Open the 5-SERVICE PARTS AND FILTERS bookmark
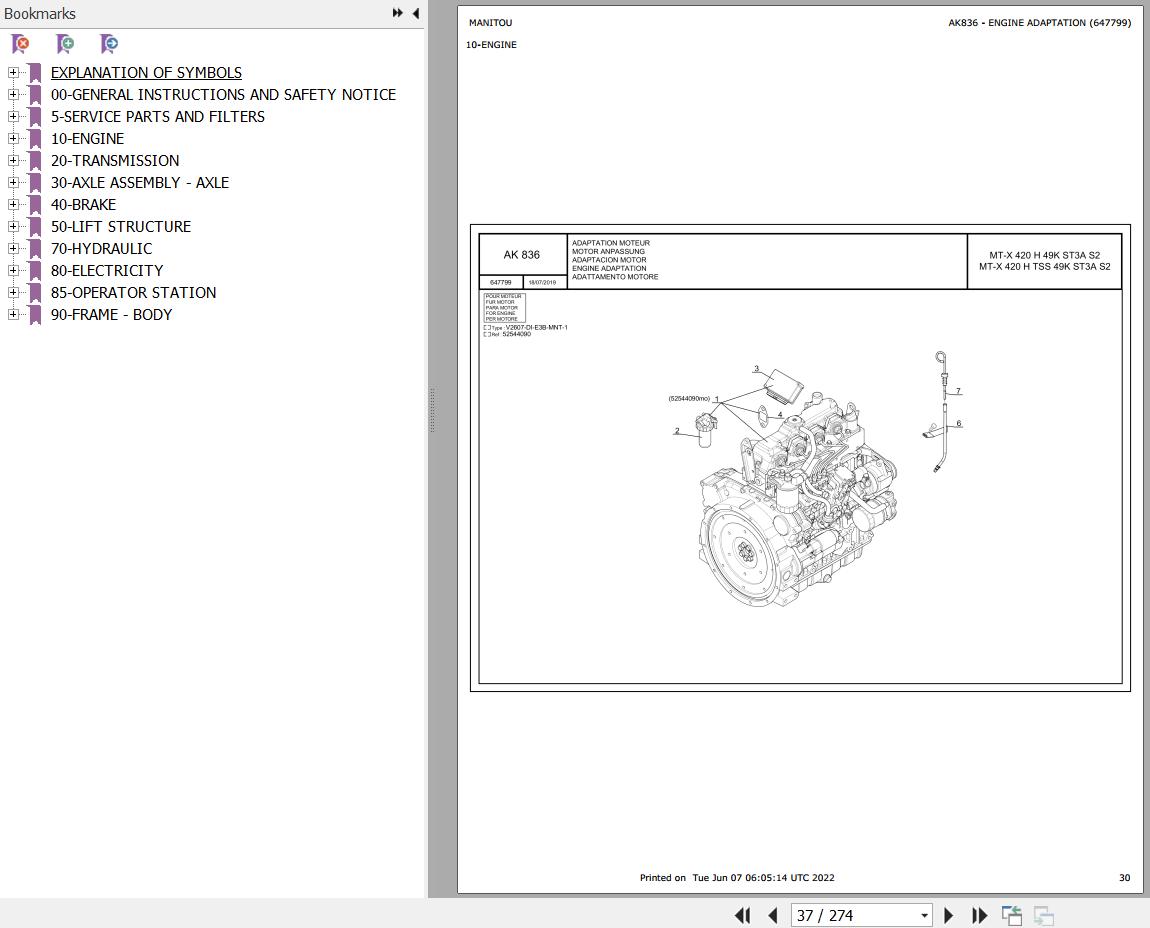 tap(158, 117)
